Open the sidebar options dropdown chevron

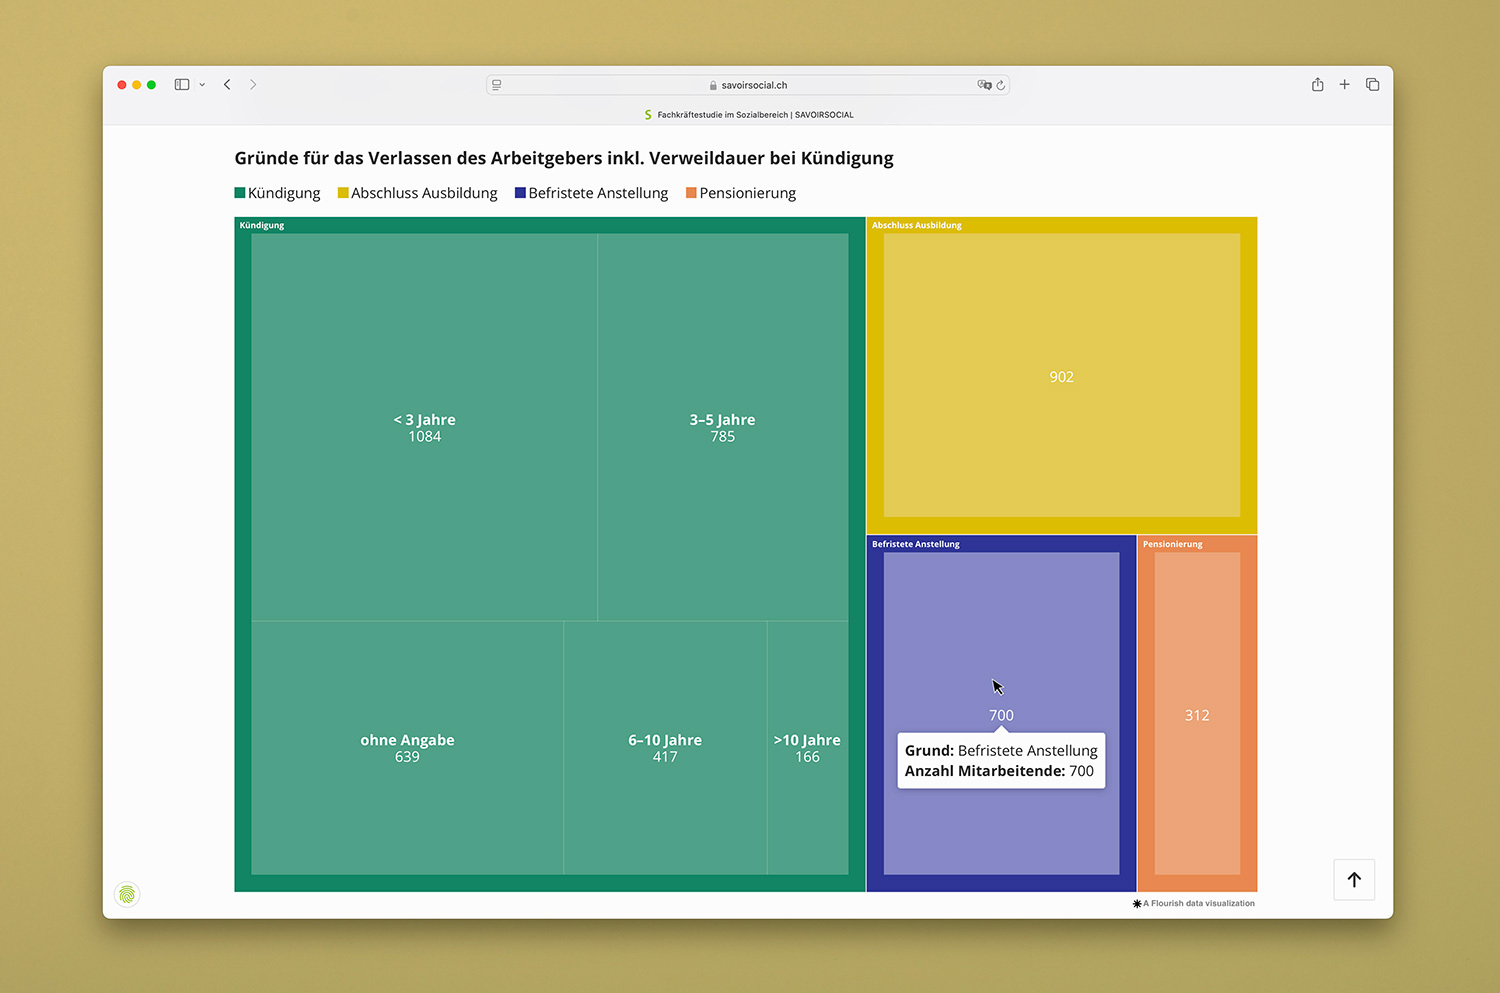tap(202, 85)
